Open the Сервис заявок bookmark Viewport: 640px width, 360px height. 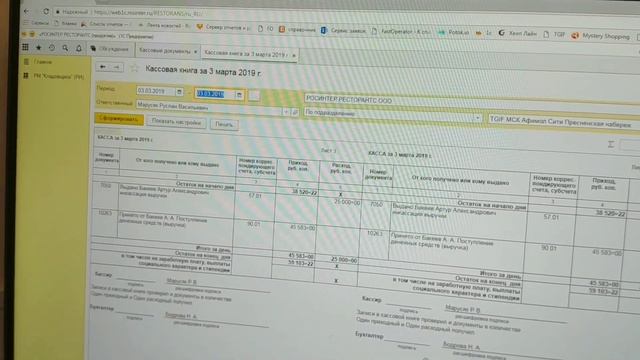[x=344, y=31]
